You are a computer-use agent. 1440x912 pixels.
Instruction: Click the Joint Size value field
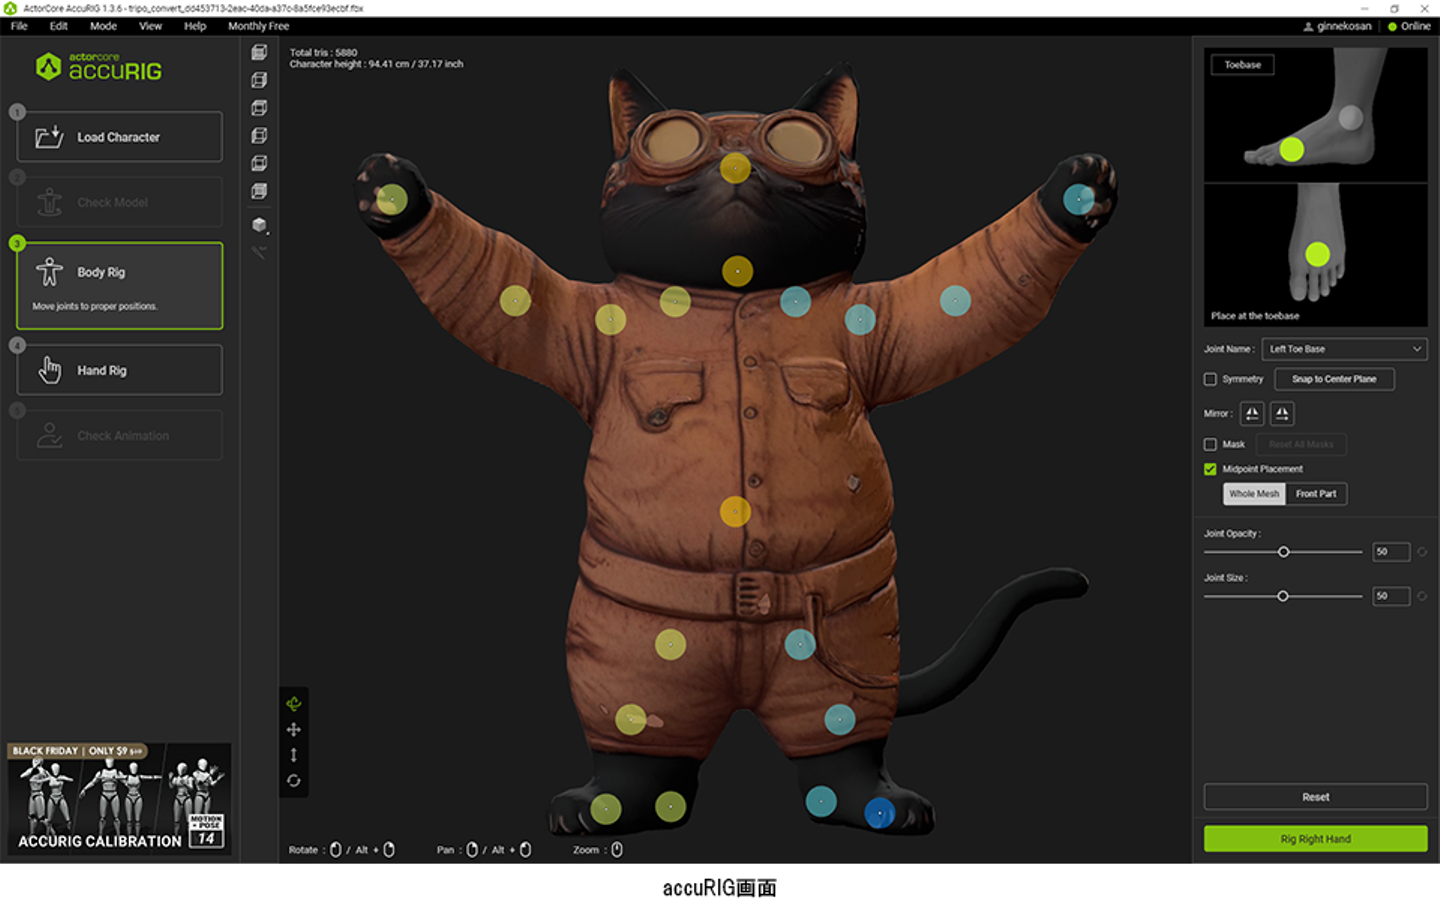(x=1391, y=596)
